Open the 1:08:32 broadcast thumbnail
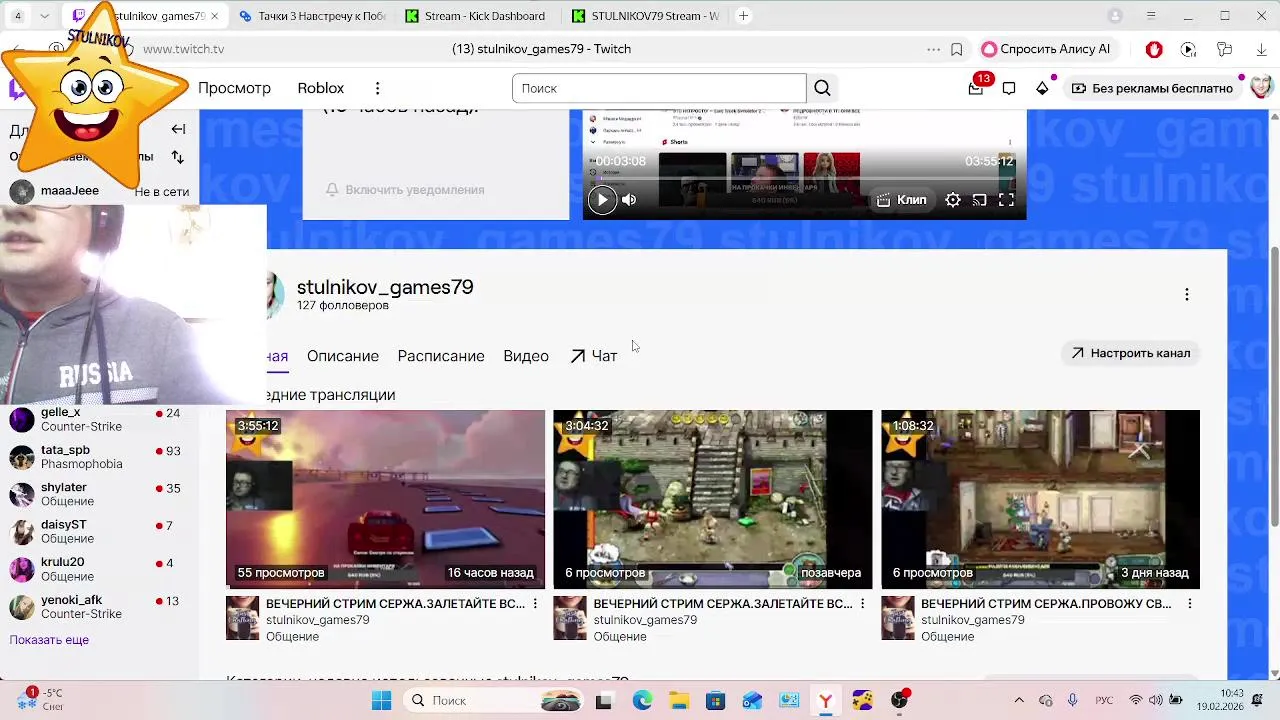 coord(1040,499)
